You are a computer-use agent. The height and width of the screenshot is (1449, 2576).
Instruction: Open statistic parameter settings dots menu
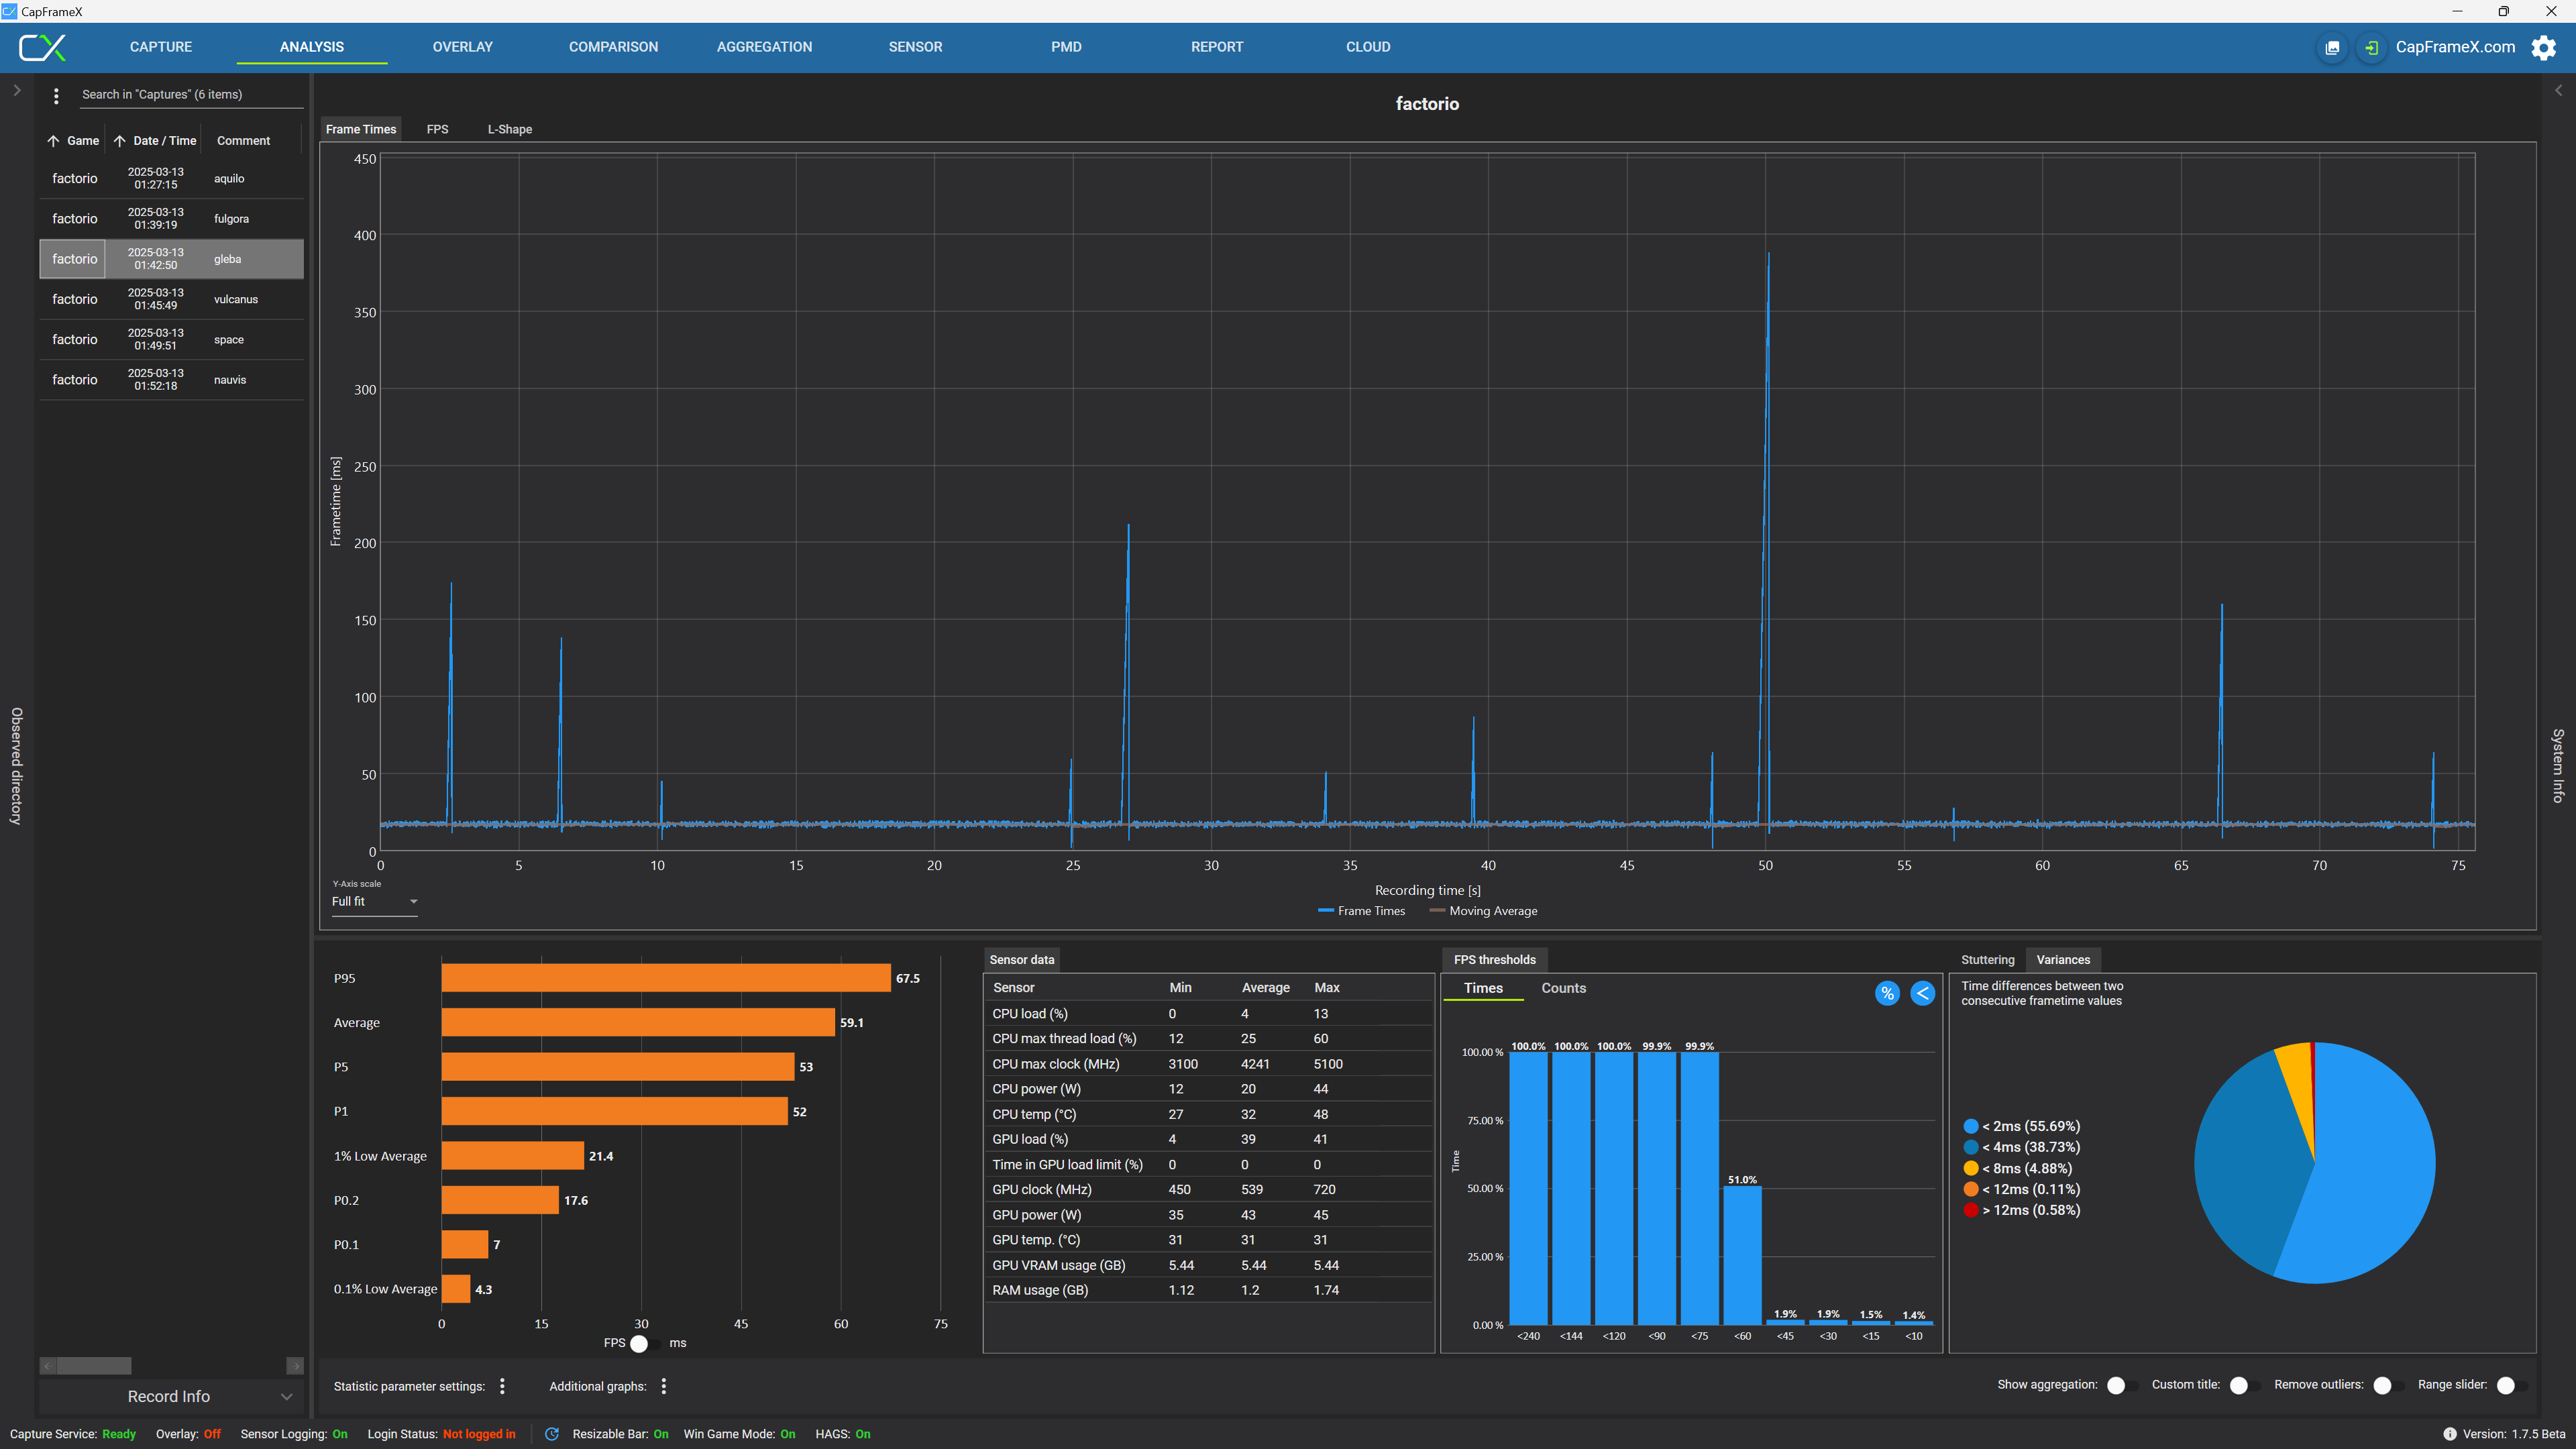point(502,1386)
